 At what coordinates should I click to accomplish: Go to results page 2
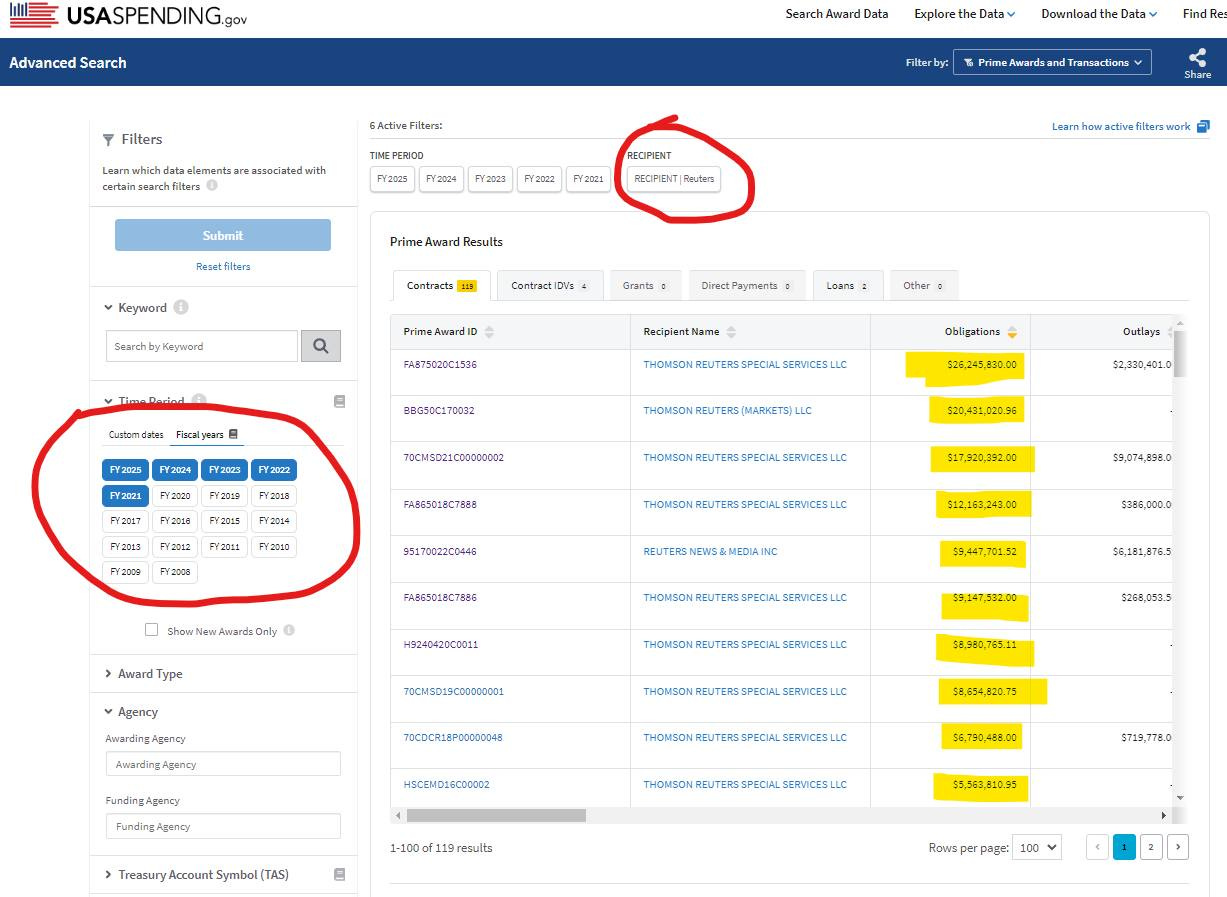coord(1151,847)
